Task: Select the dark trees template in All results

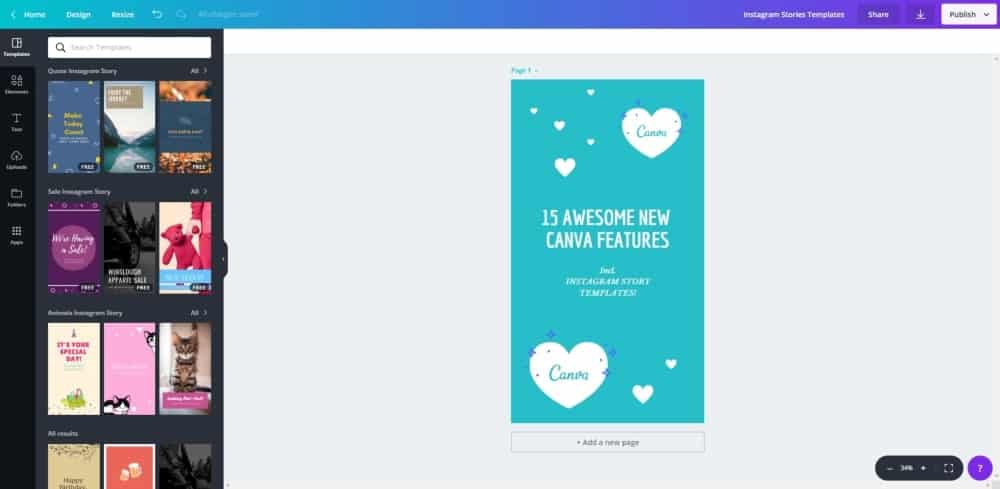Action: tap(185, 466)
